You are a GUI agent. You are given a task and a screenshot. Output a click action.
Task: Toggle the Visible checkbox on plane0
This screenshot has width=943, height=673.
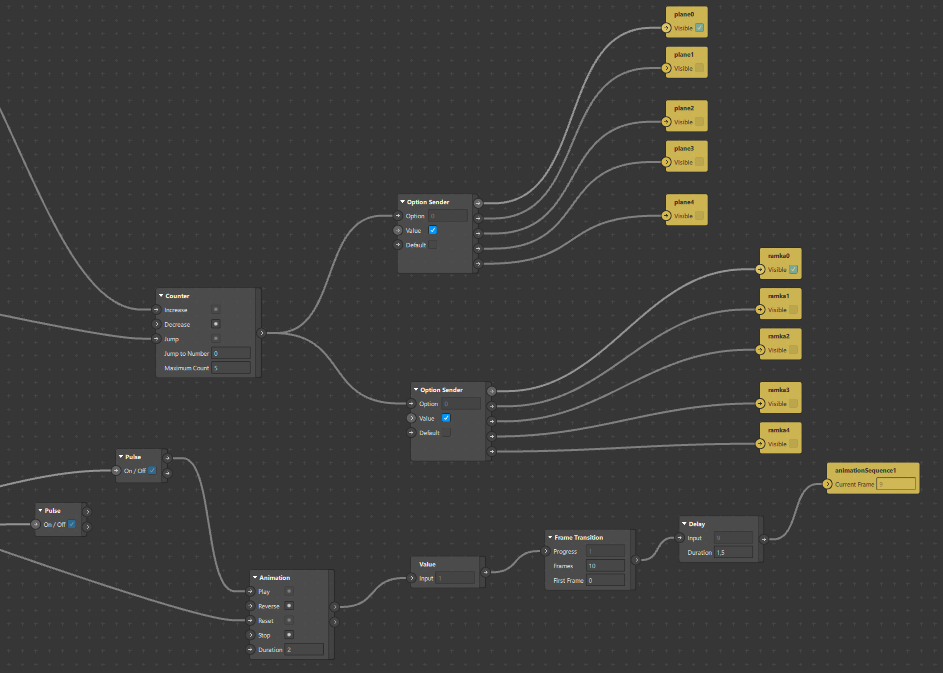pyautogui.click(x=700, y=28)
